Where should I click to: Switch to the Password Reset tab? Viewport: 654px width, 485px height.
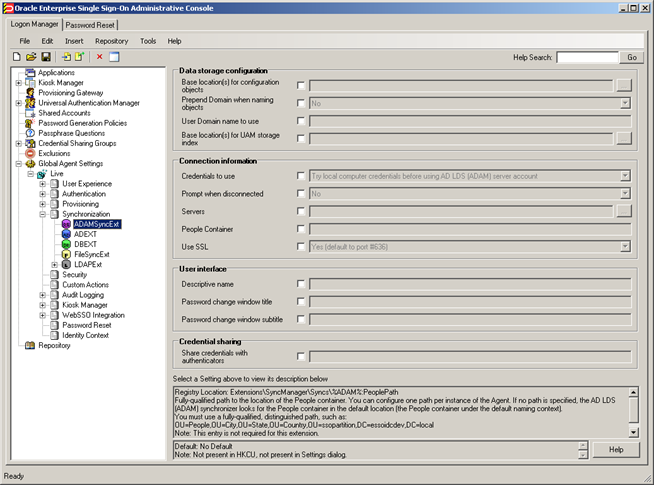coord(90,25)
